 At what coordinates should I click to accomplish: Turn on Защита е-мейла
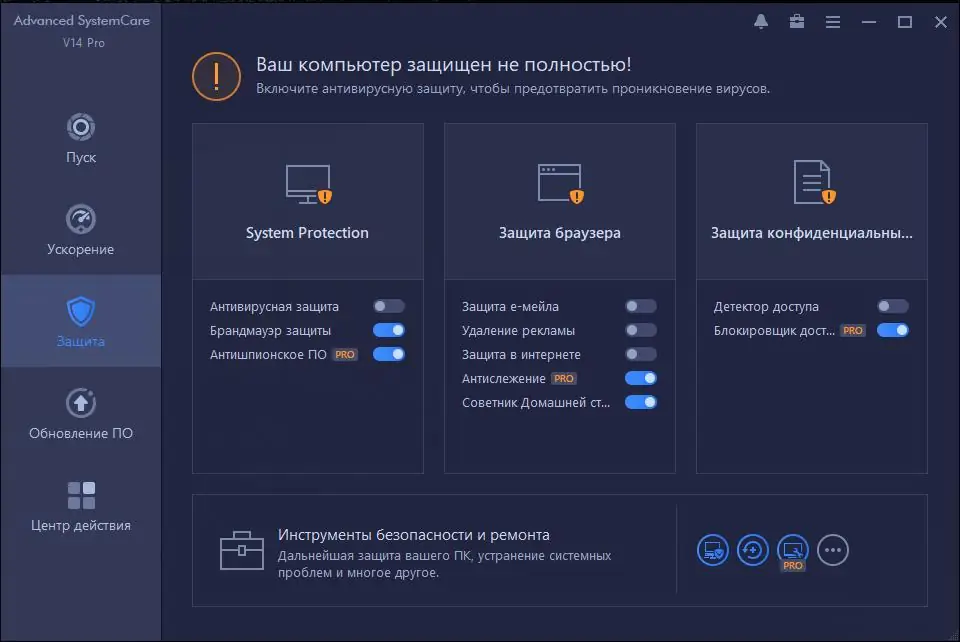(x=641, y=306)
